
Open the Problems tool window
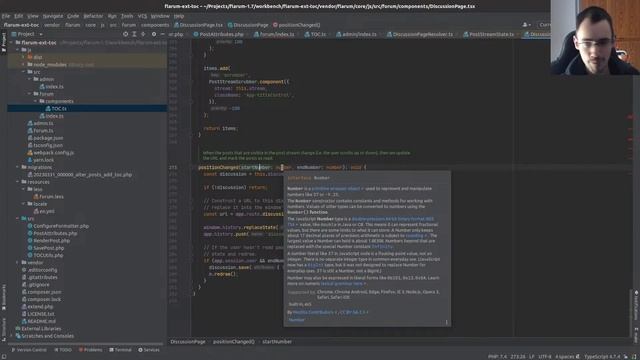(90, 350)
